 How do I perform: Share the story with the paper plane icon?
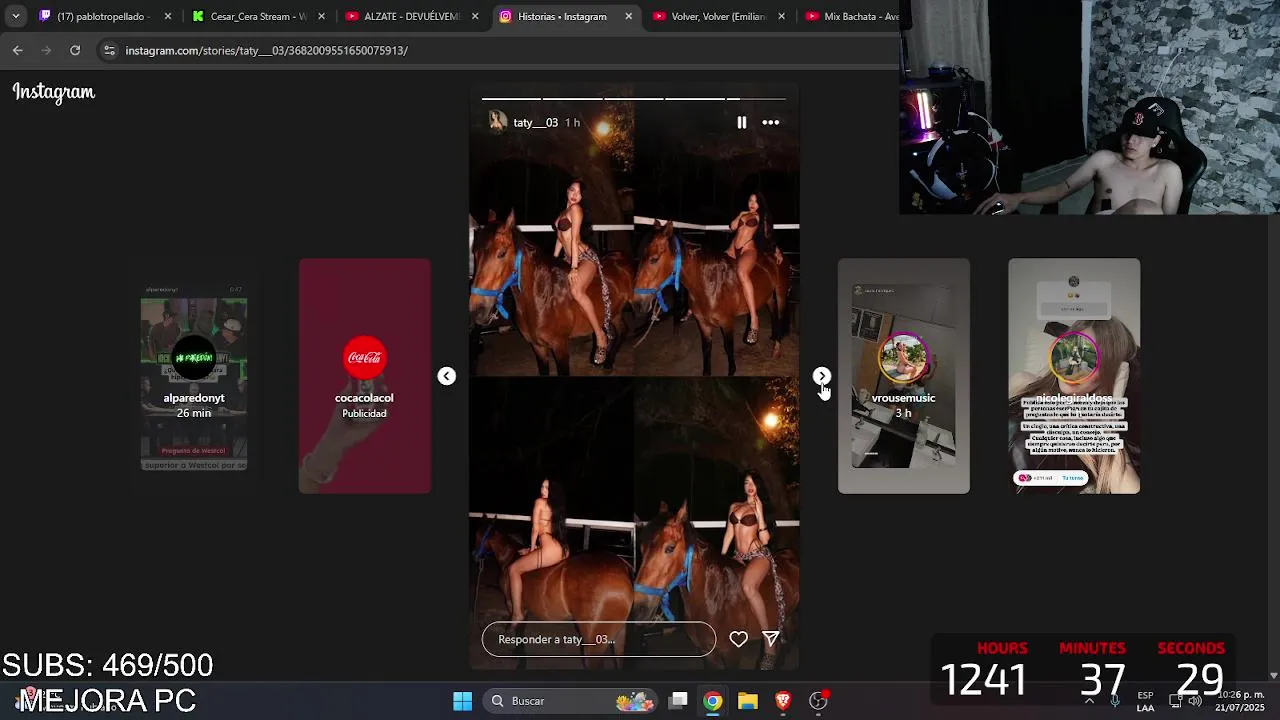pyautogui.click(x=771, y=639)
